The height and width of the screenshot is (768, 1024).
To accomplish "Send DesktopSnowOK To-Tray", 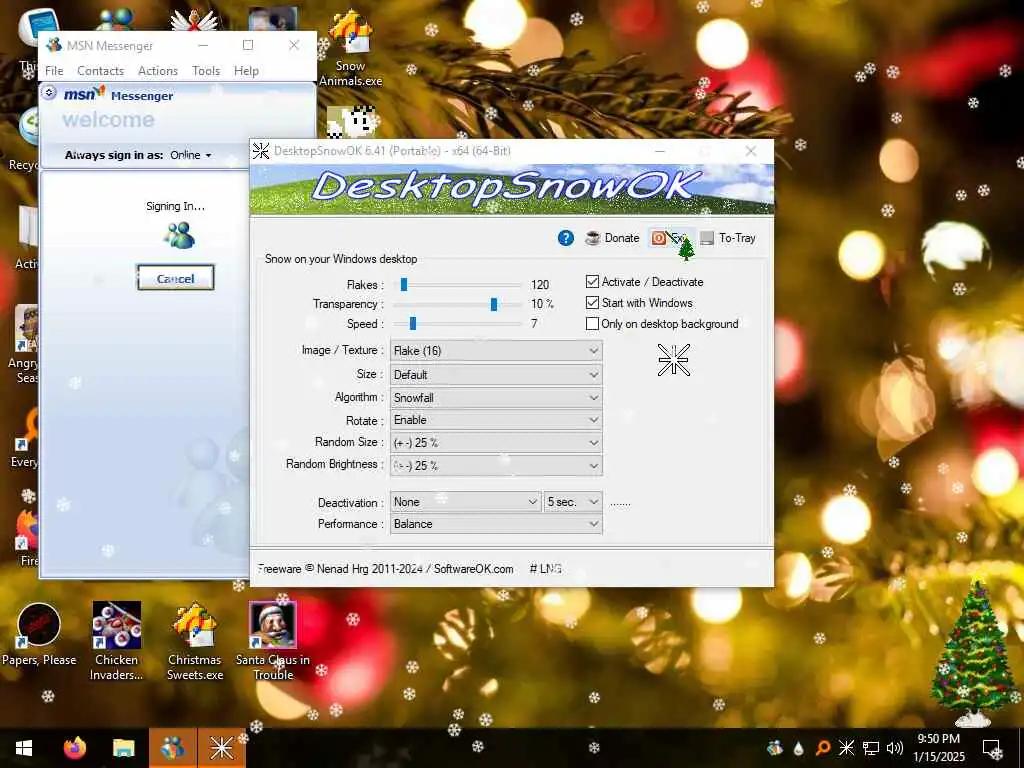I will coord(728,238).
